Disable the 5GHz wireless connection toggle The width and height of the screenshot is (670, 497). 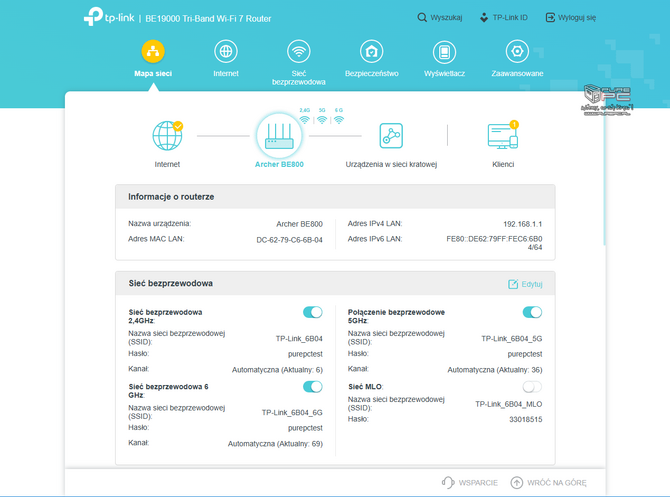click(532, 312)
